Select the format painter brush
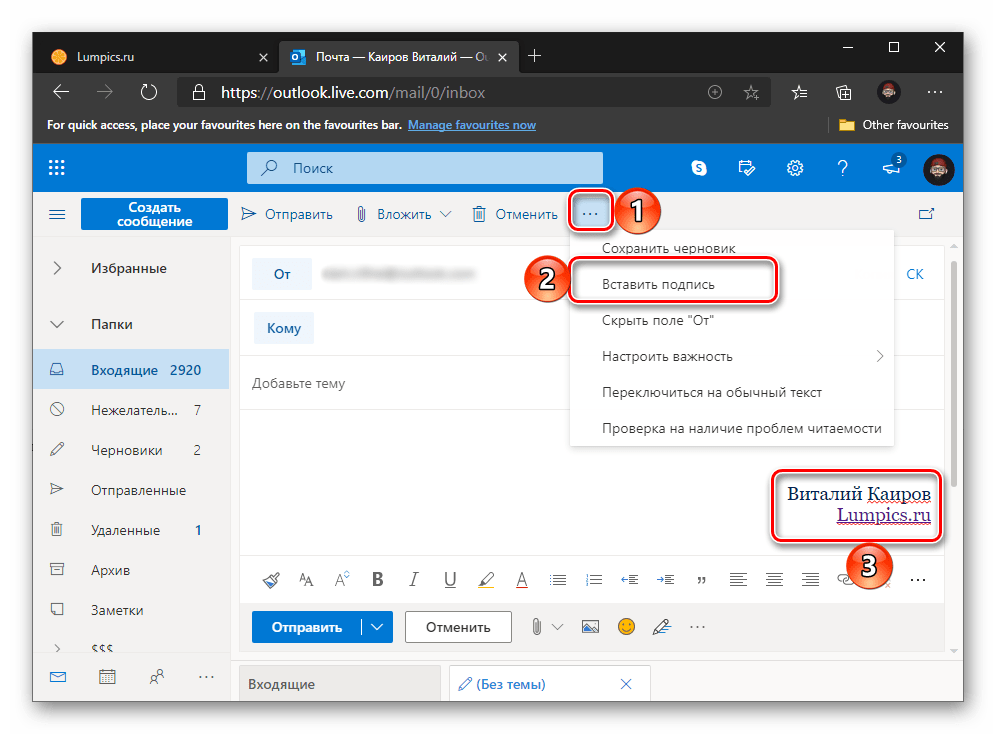Screen dimensions: 996x734 pyautogui.click(x=271, y=579)
